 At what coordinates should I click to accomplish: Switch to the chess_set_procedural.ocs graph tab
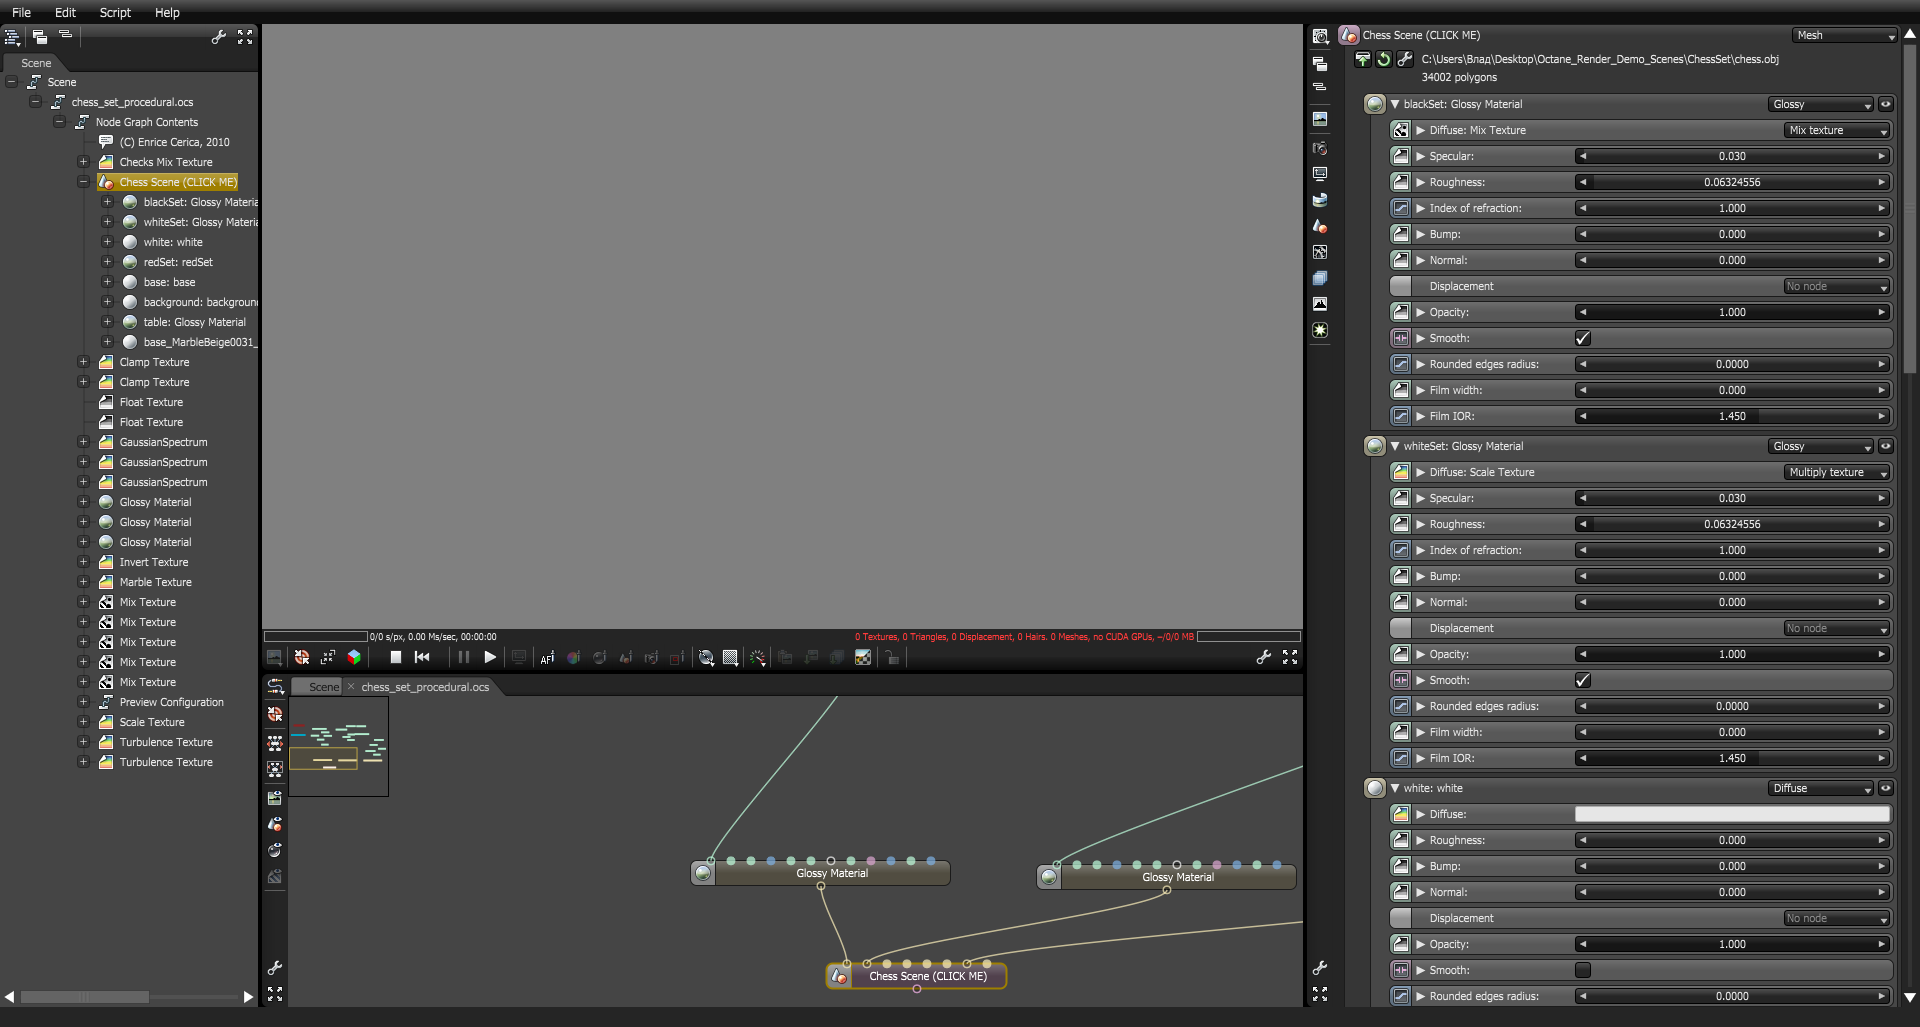[425, 687]
